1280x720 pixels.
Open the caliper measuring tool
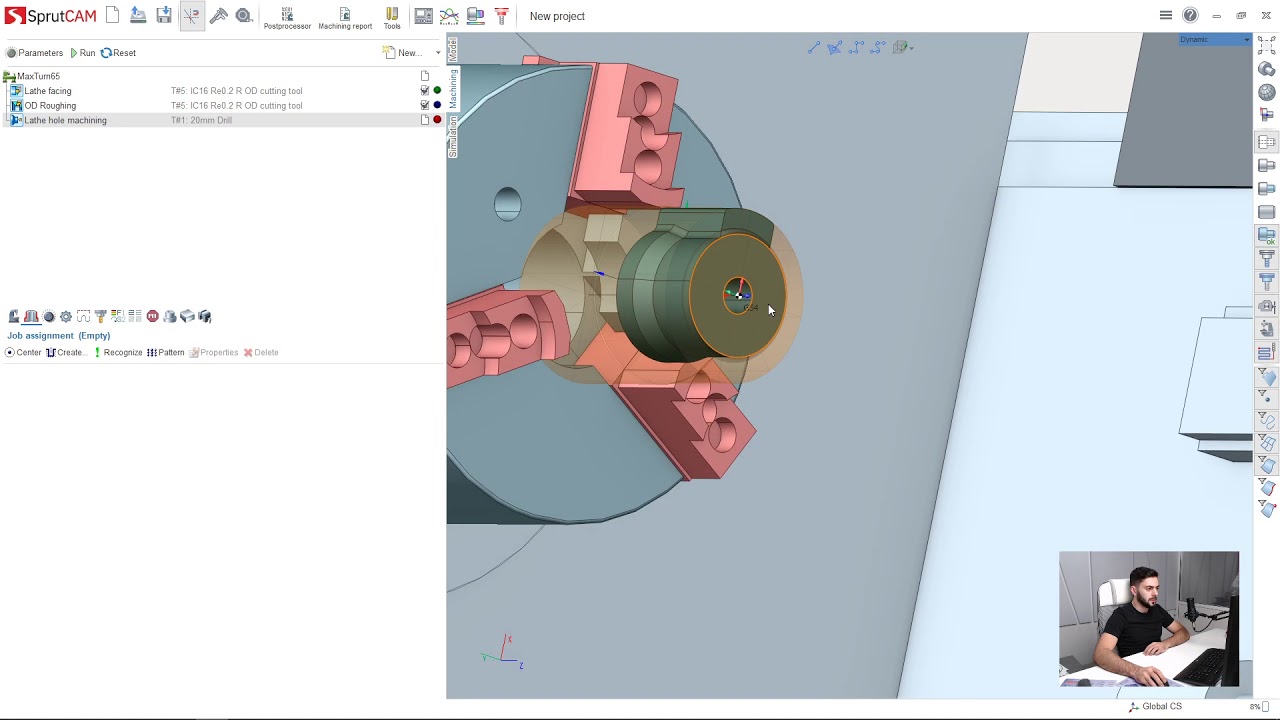coord(218,15)
